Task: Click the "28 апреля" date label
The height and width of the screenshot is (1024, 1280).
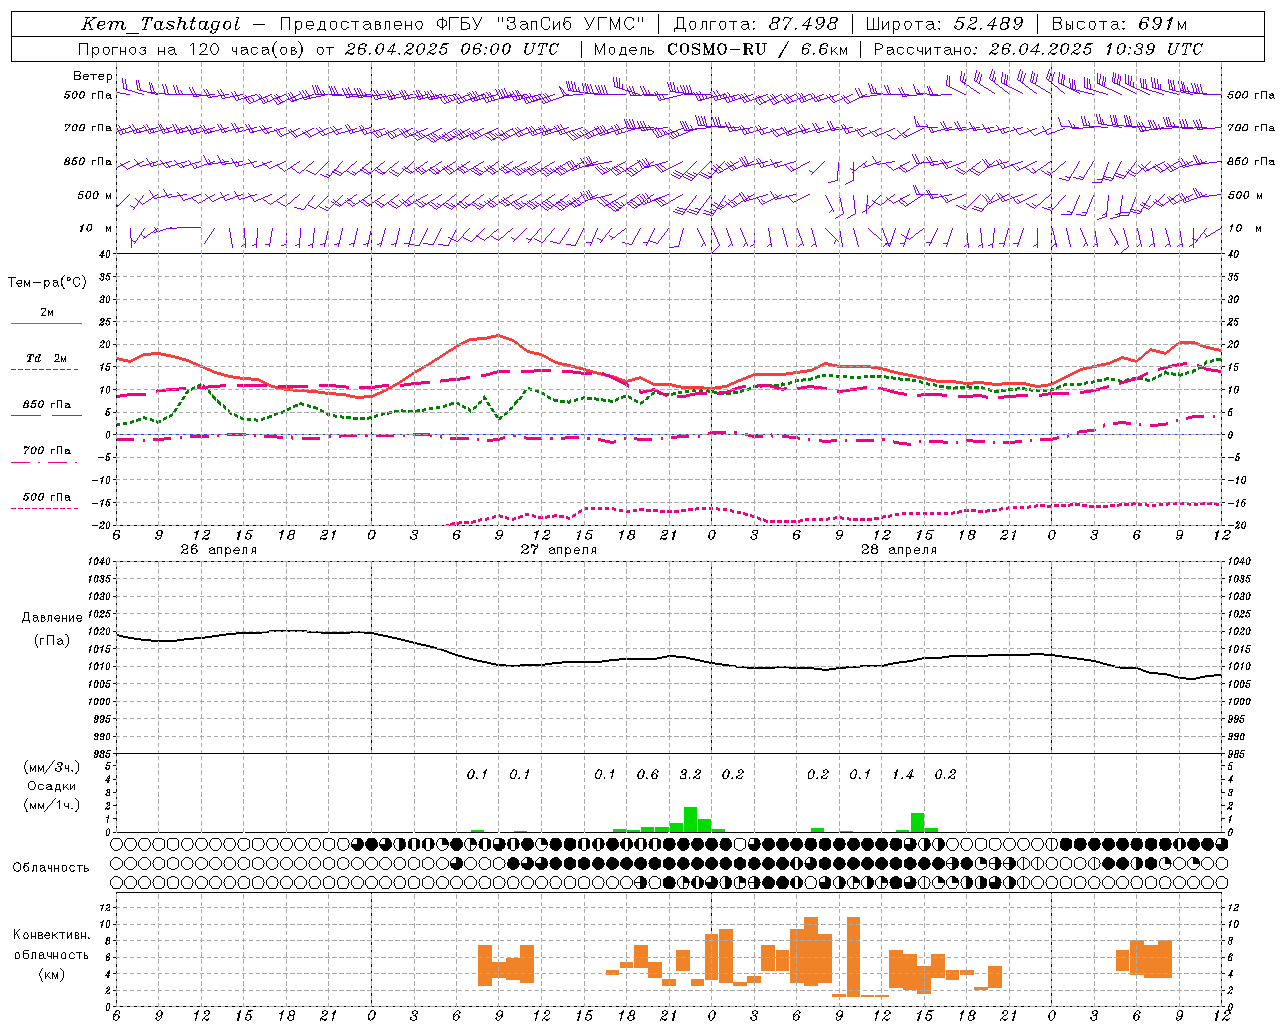Action: (x=899, y=550)
